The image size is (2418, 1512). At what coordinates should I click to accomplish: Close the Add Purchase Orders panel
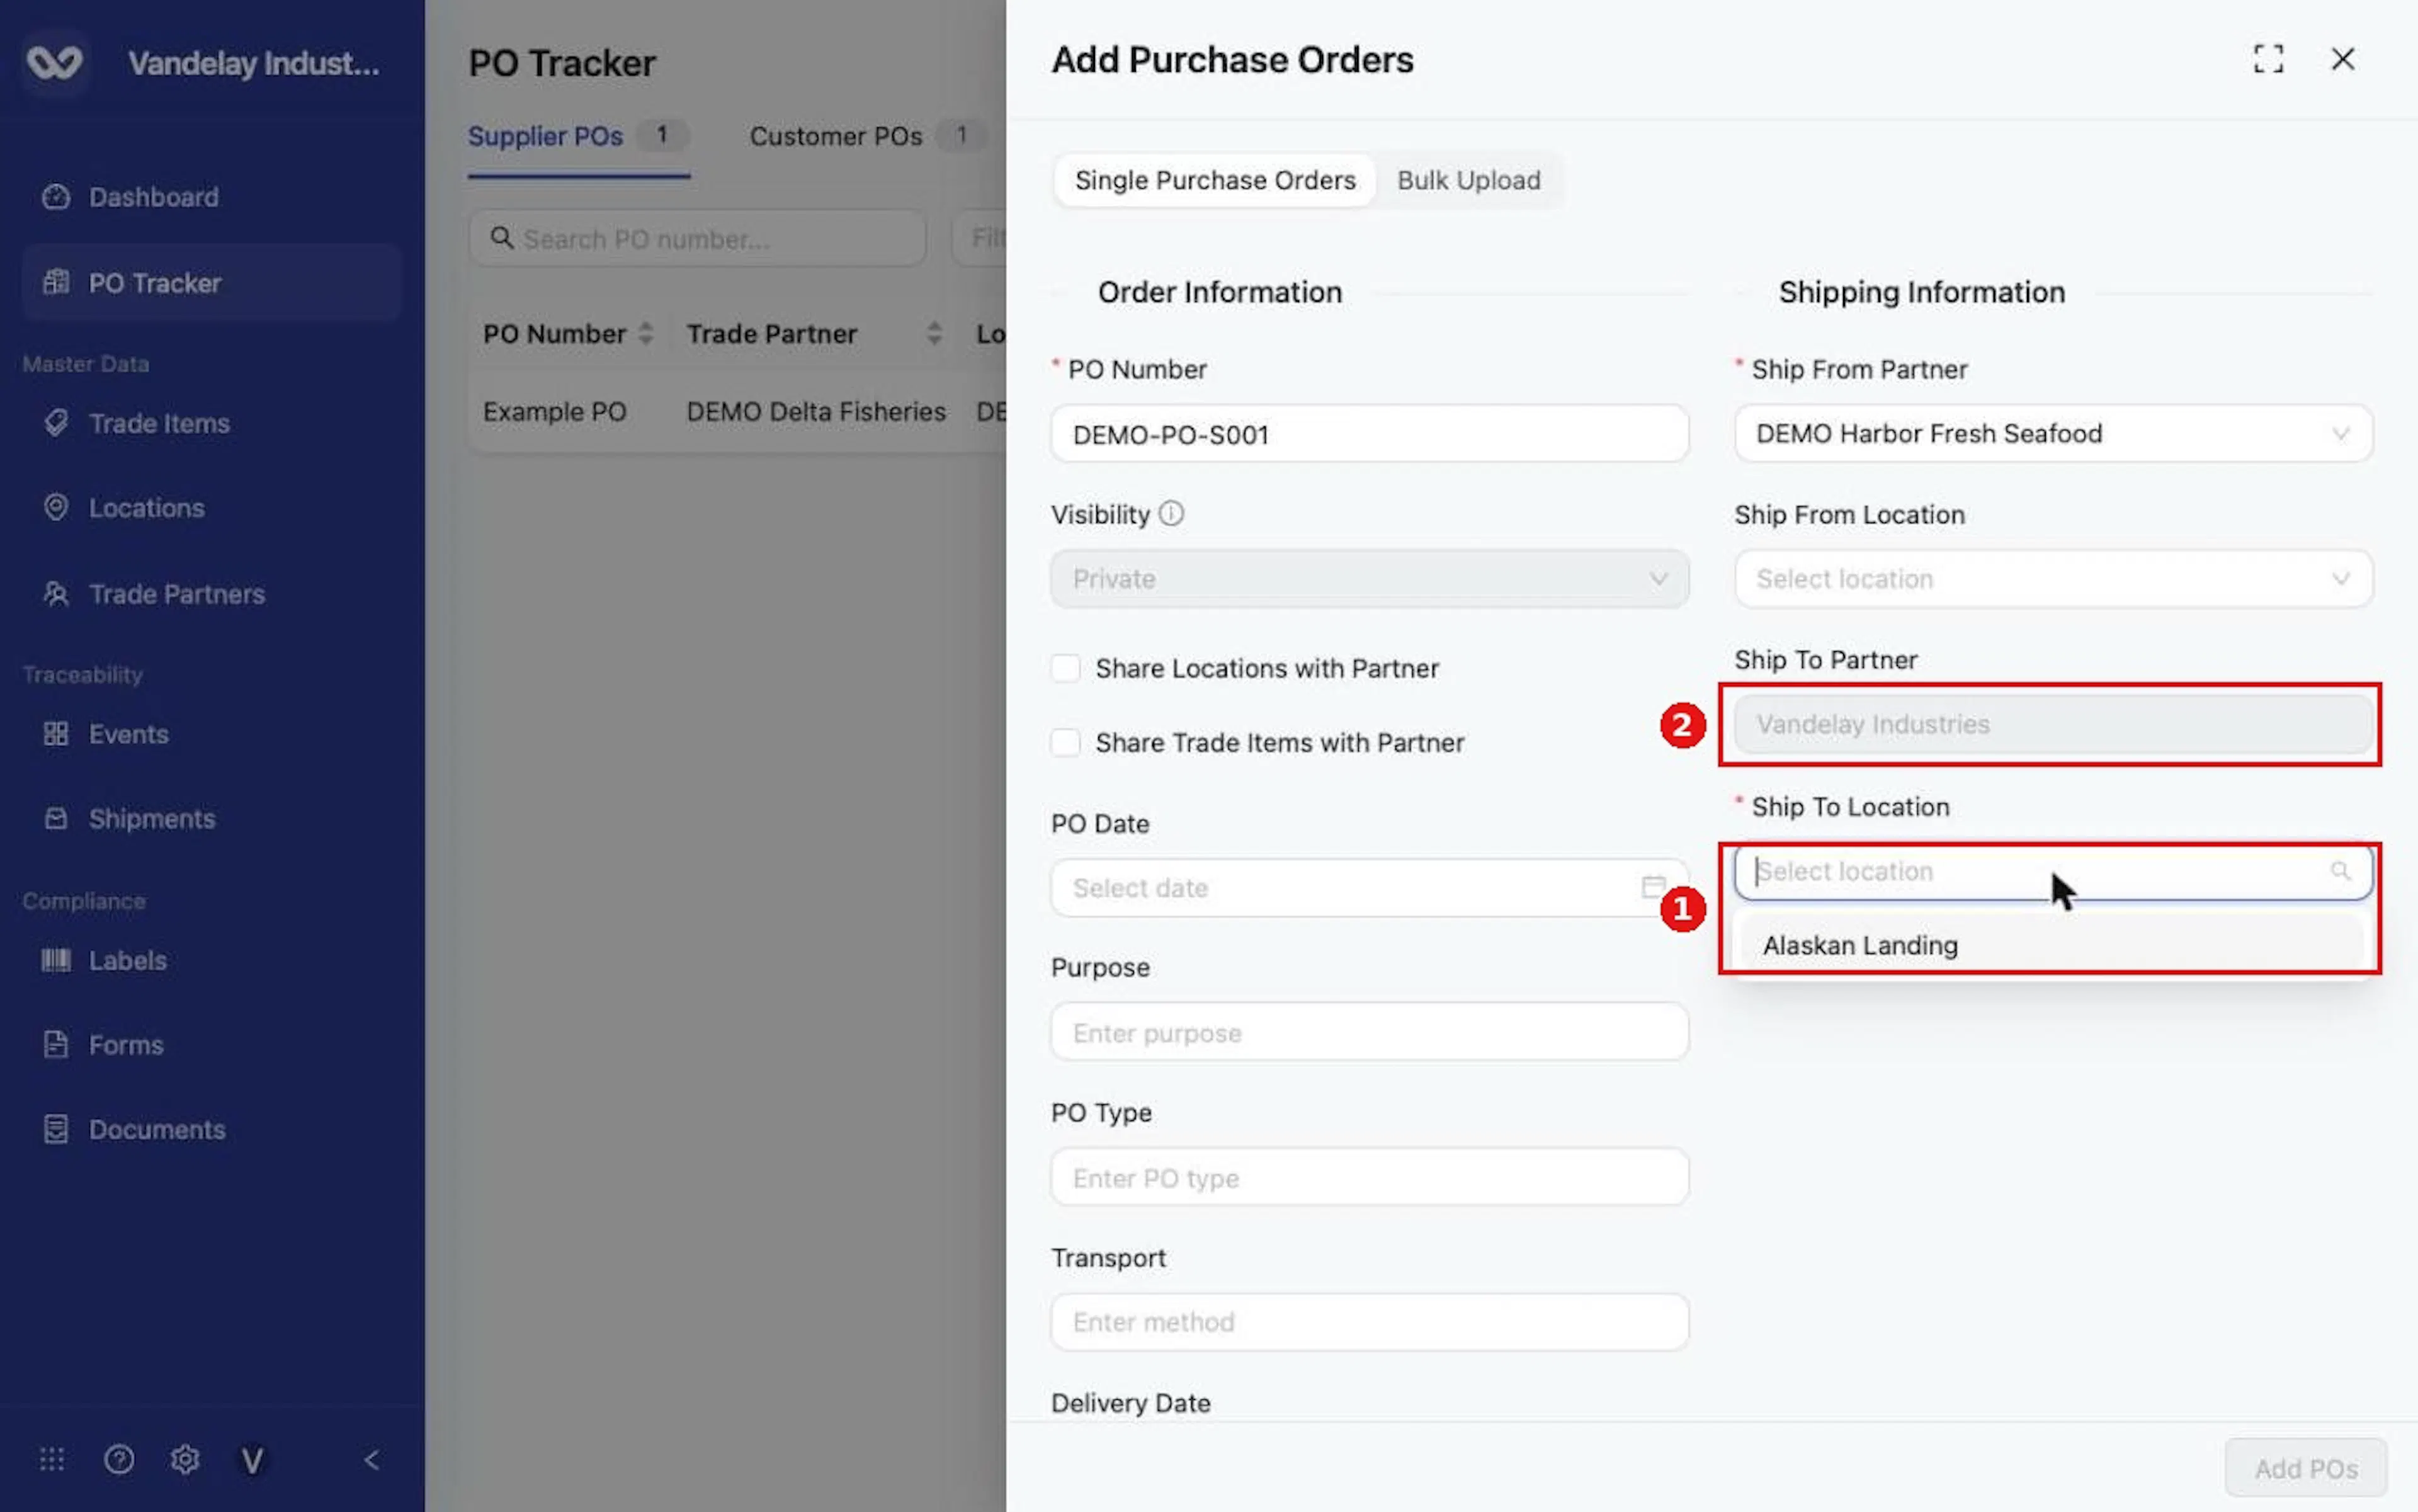[x=2342, y=59]
